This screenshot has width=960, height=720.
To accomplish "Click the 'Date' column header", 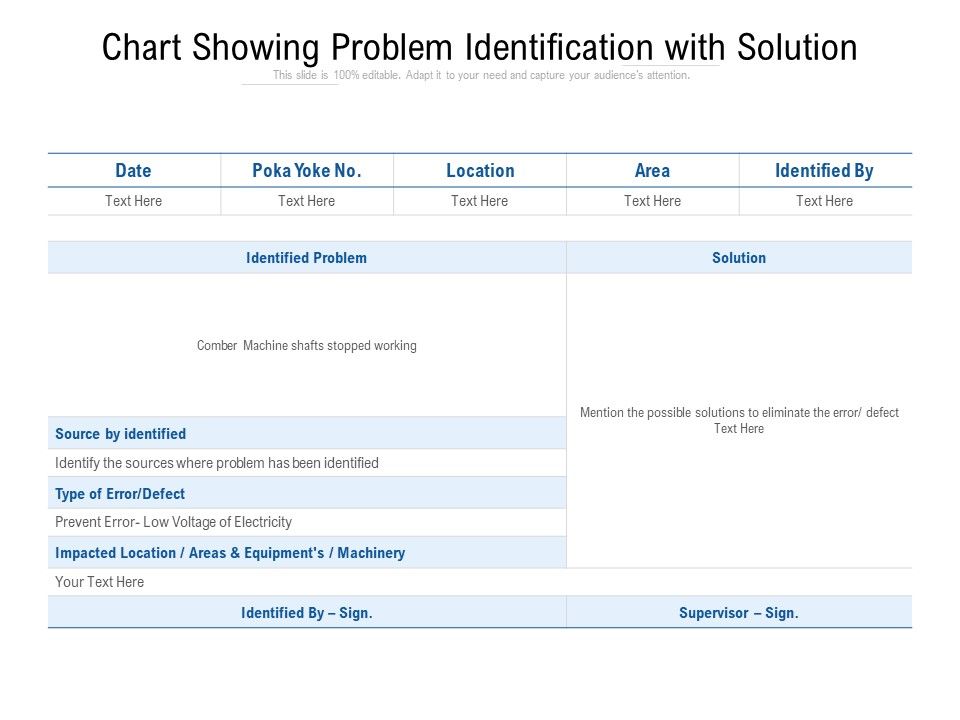I will point(133,170).
